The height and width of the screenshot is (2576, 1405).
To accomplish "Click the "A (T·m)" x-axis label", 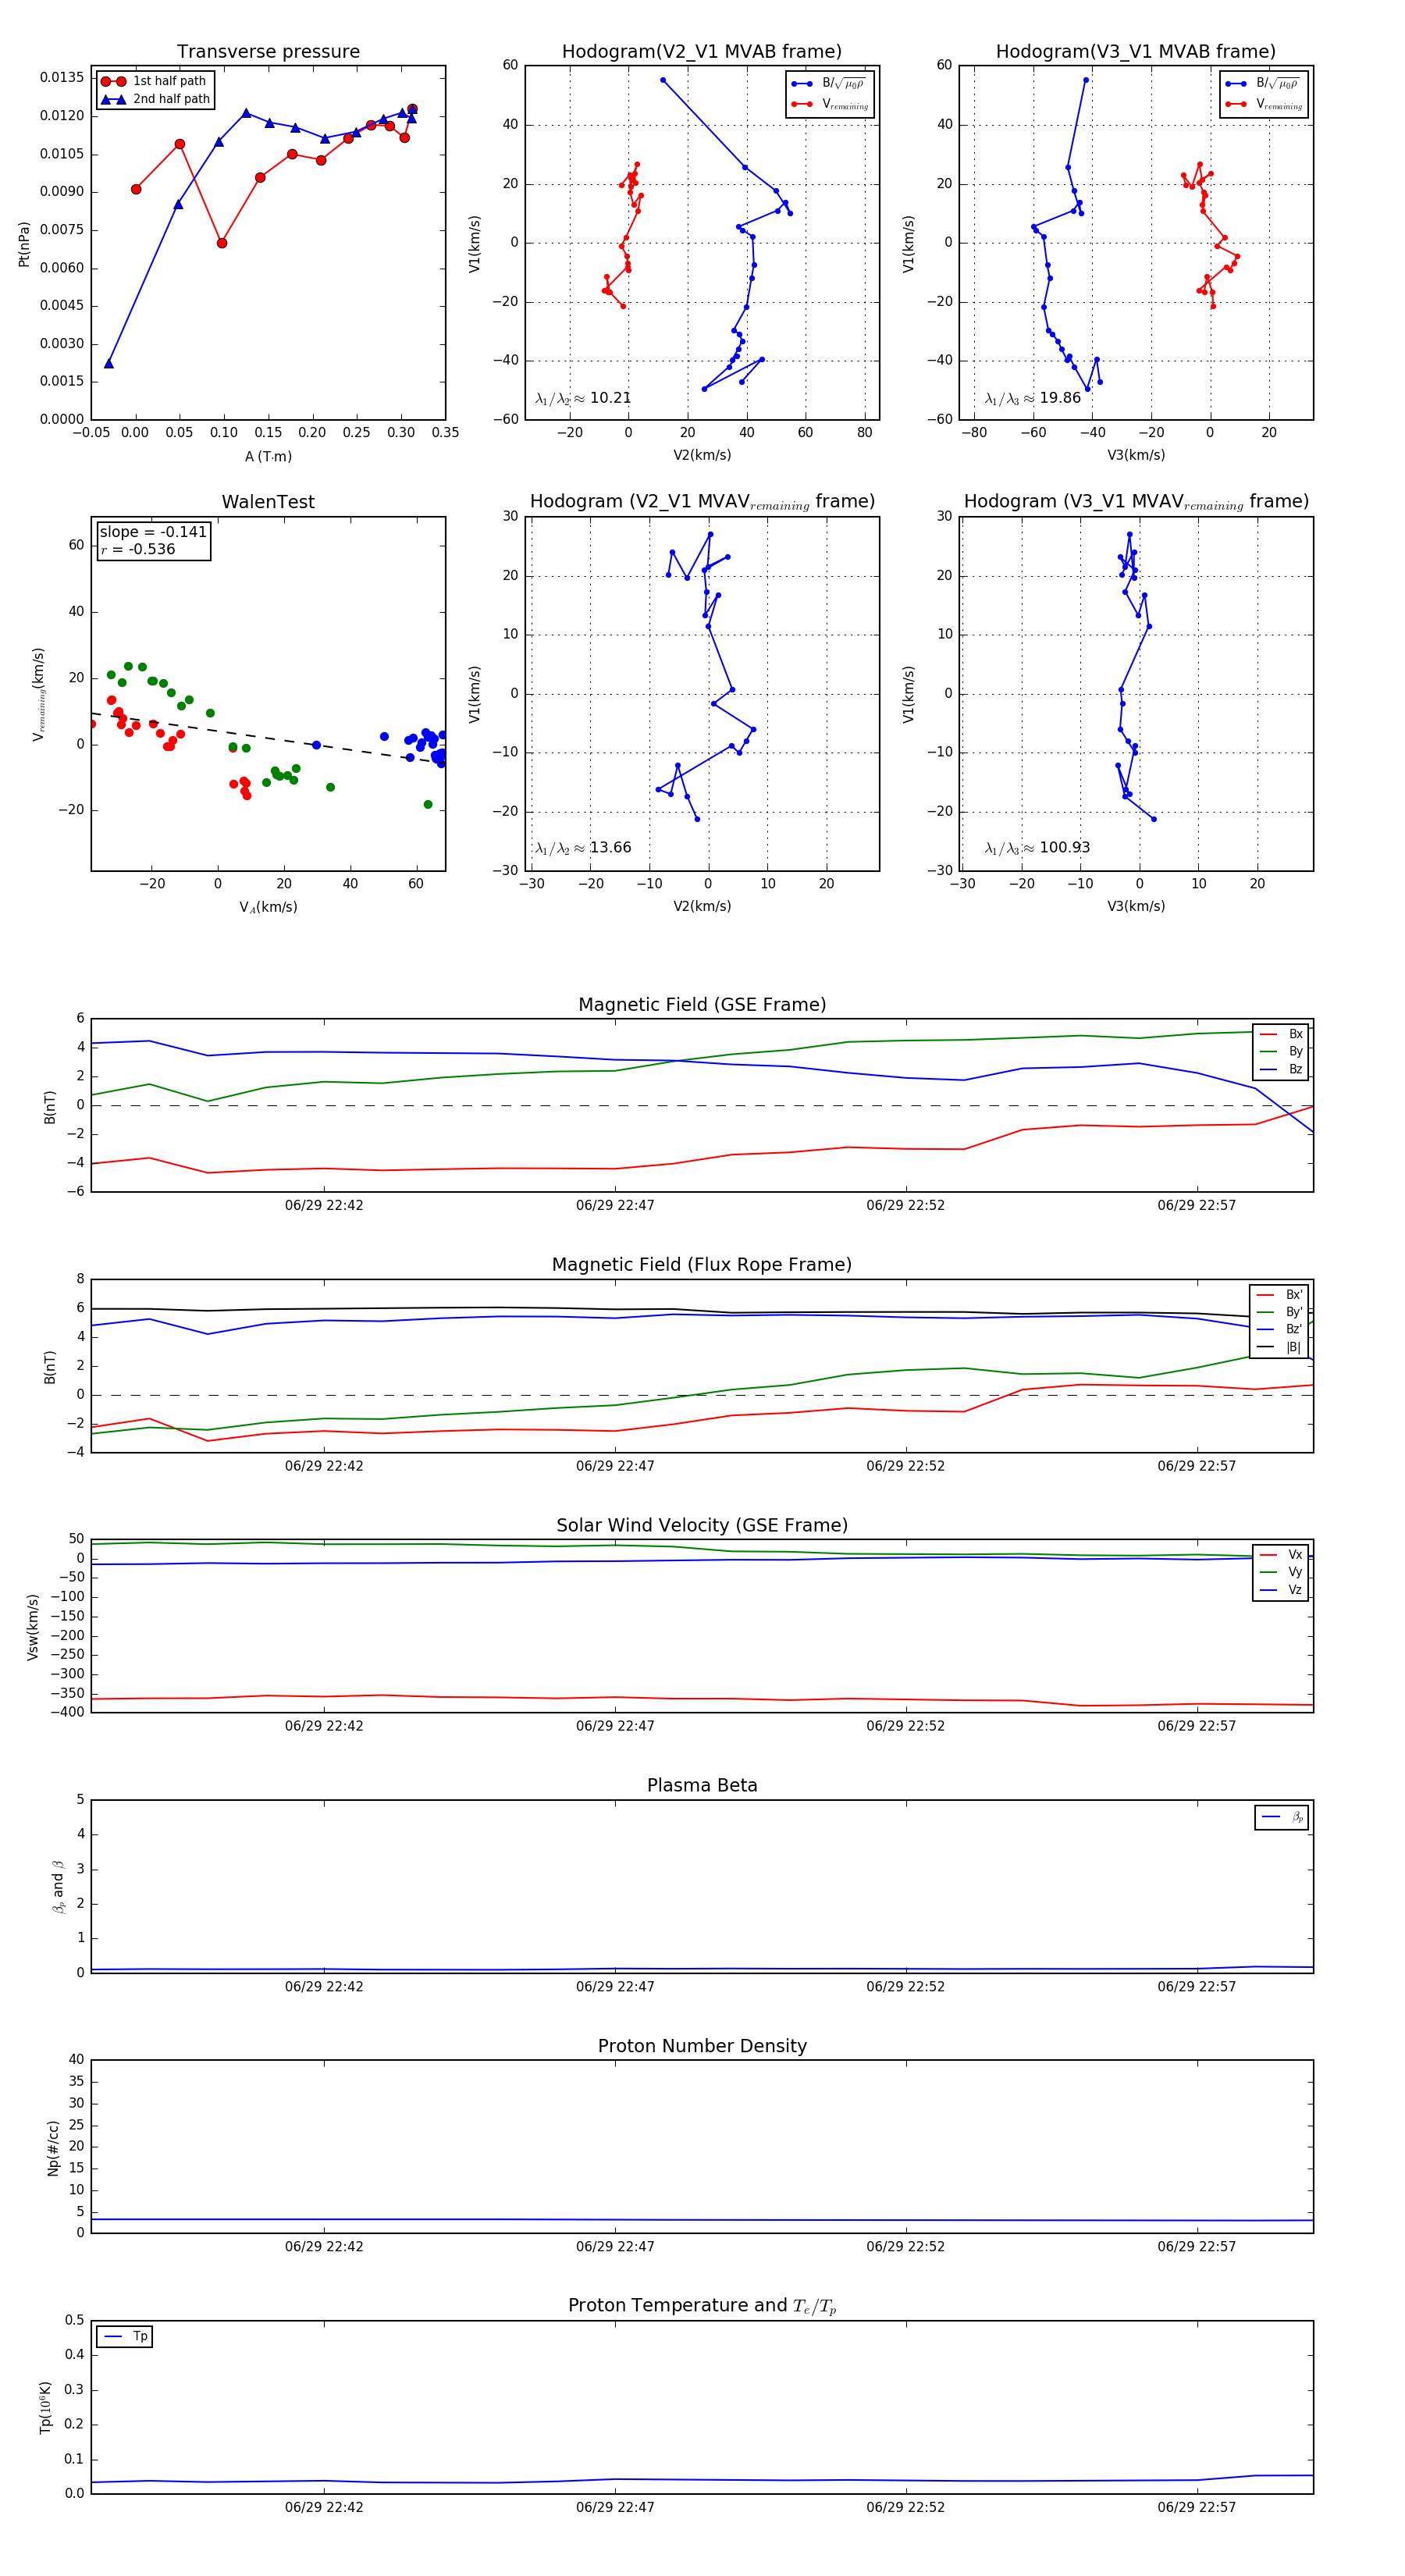I will point(268,457).
